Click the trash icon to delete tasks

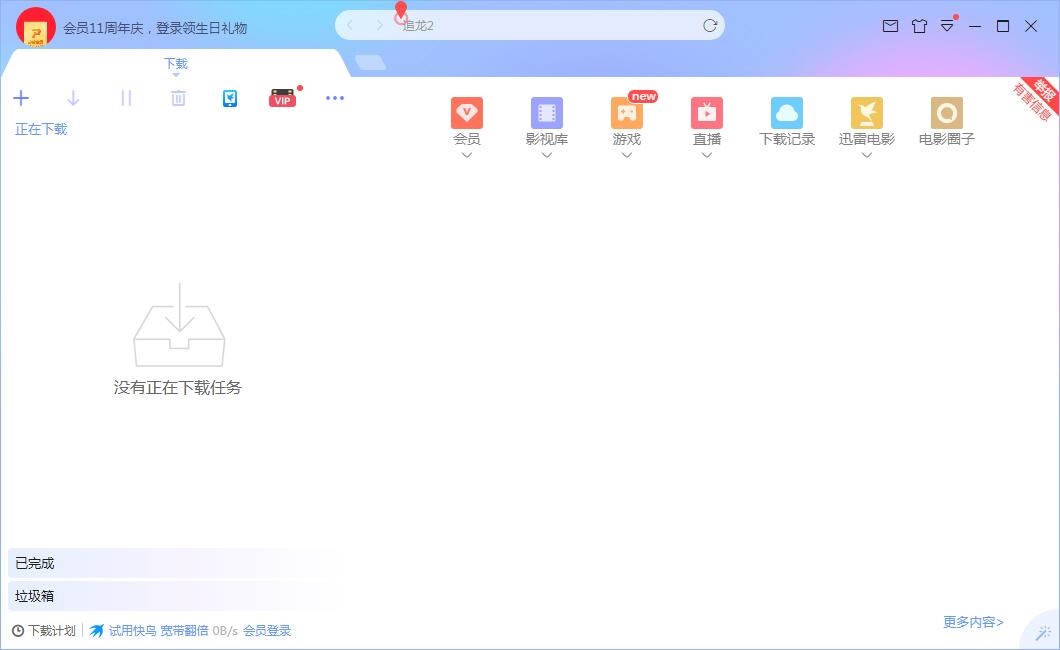click(x=178, y=98)
